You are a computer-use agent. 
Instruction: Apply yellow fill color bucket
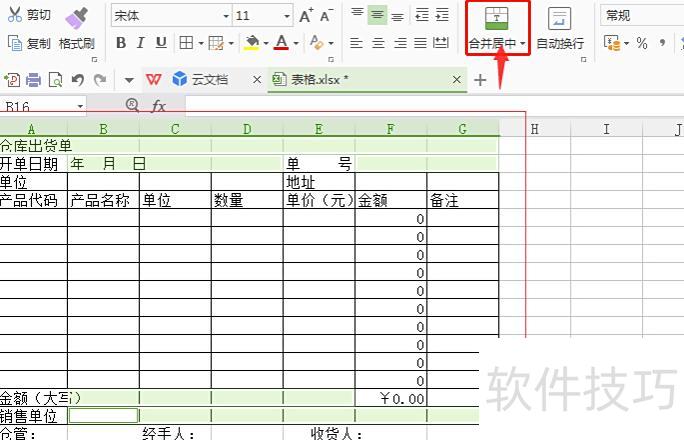tap(252, 43)
